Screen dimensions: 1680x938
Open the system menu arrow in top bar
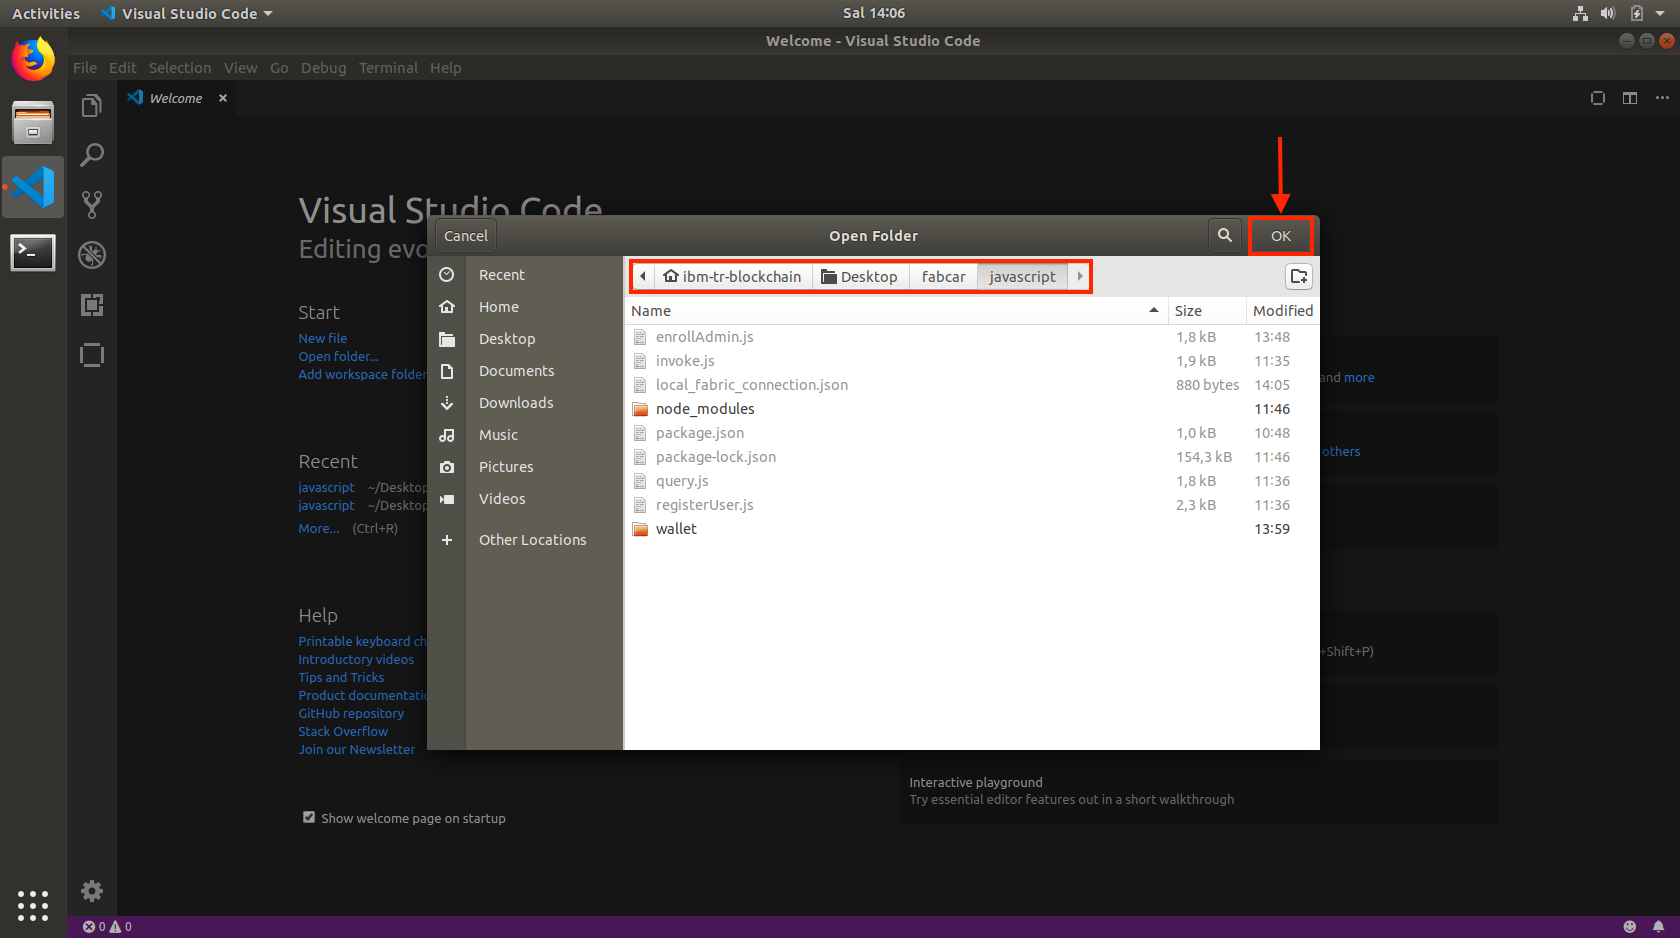click(x=1660, y=13)
